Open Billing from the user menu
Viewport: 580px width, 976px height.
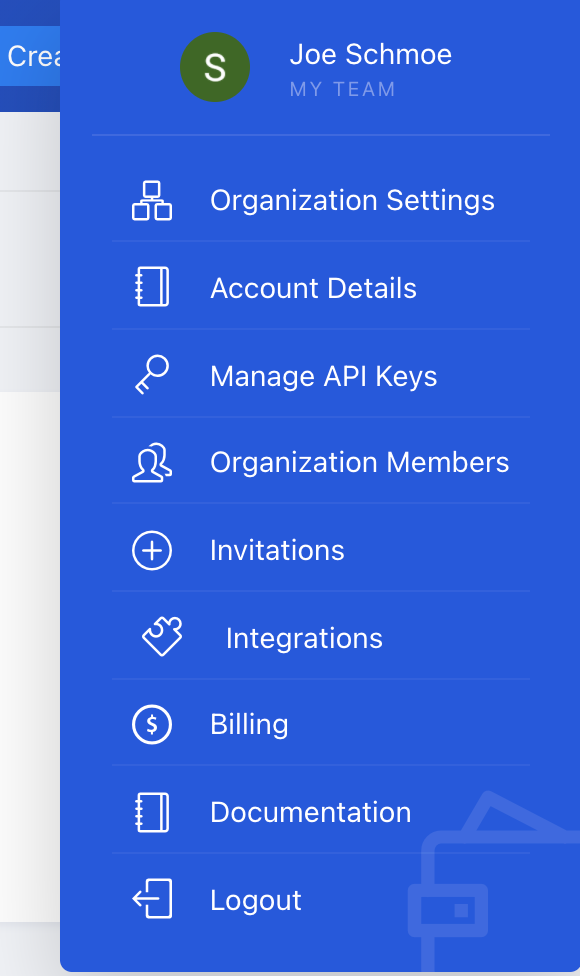(320, 725)
